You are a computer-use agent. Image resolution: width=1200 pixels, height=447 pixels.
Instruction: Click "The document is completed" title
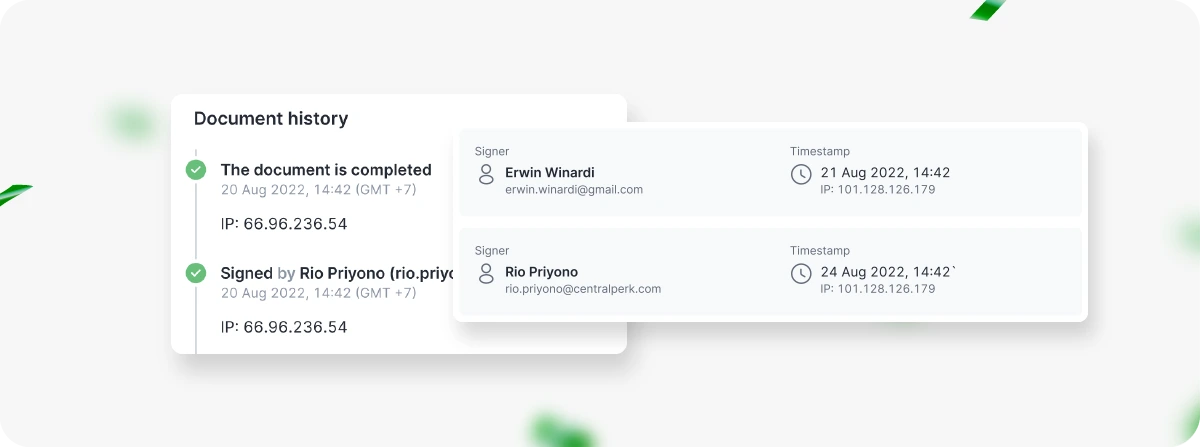(326, 170)
